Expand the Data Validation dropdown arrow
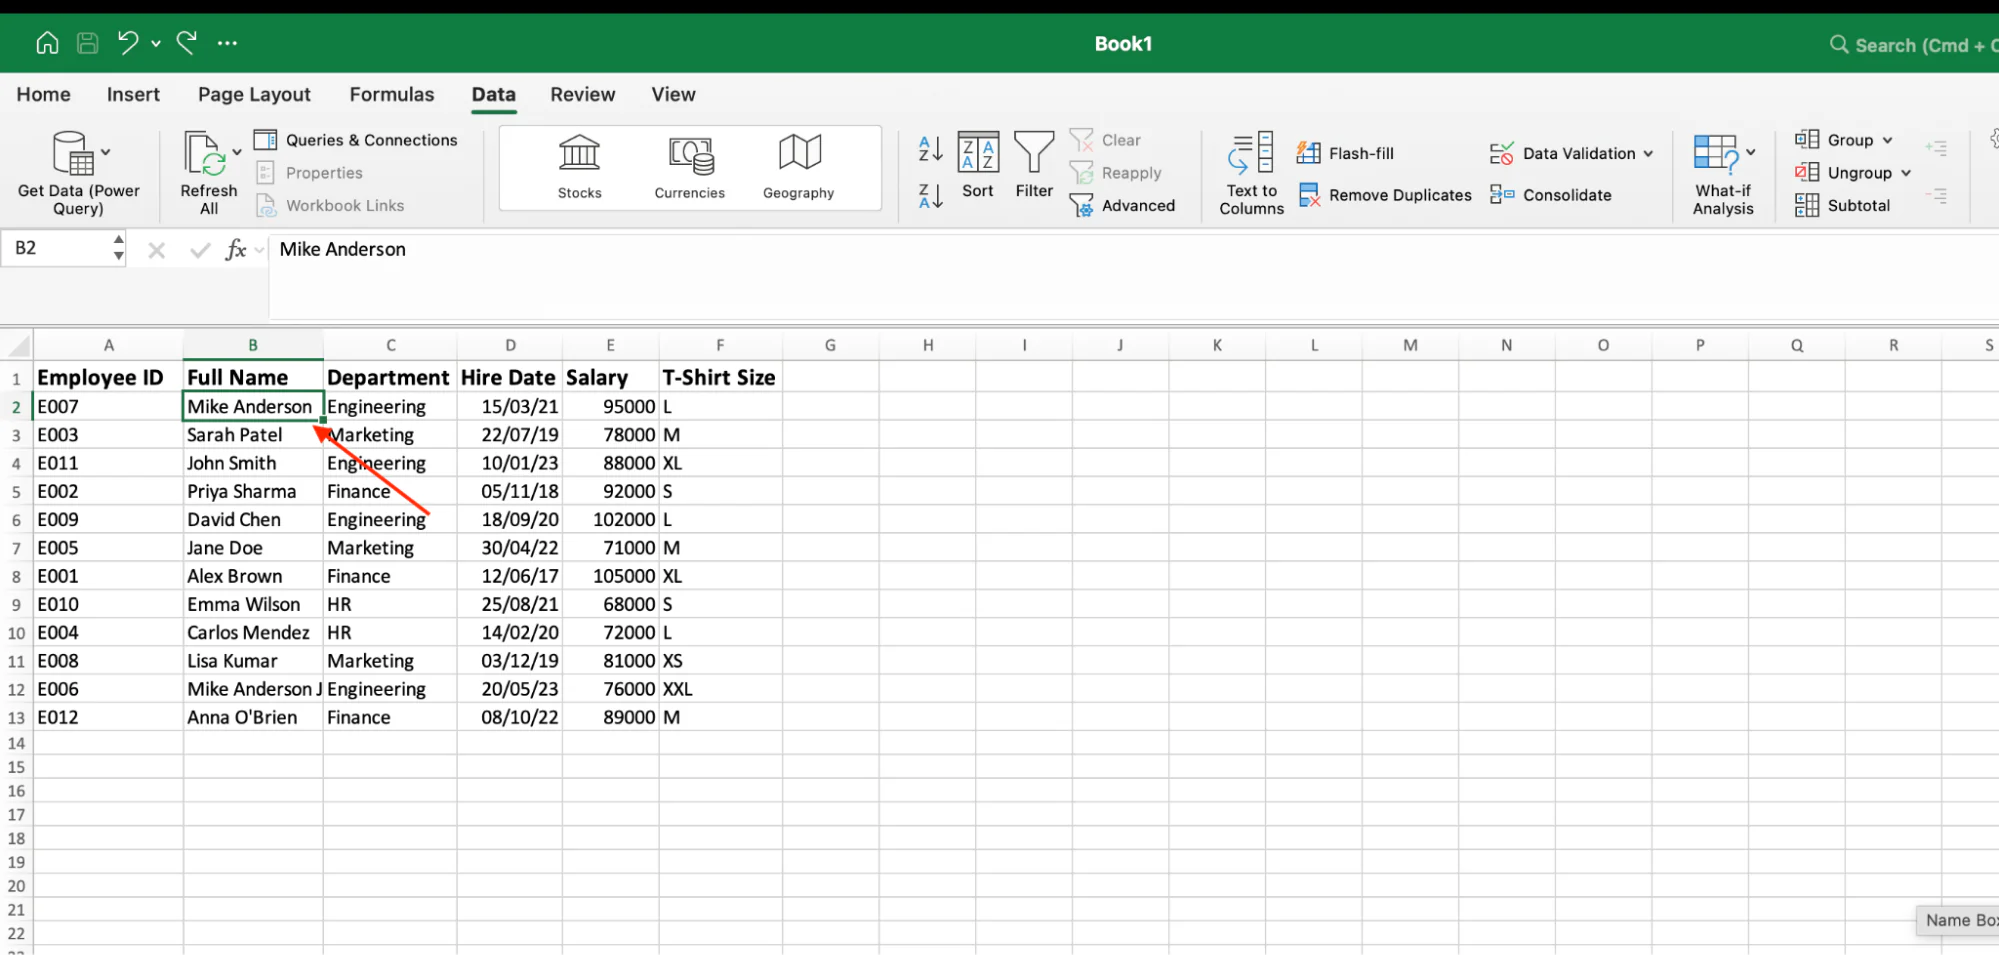Screen dimensions: 1999x955 tap(1648, 154)
